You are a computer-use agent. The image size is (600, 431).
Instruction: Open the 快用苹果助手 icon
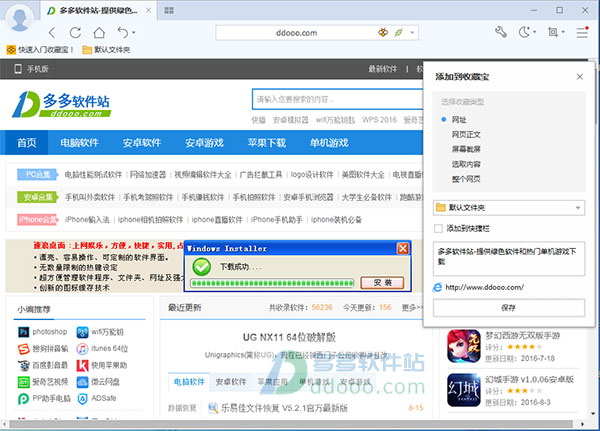(82, 366)
